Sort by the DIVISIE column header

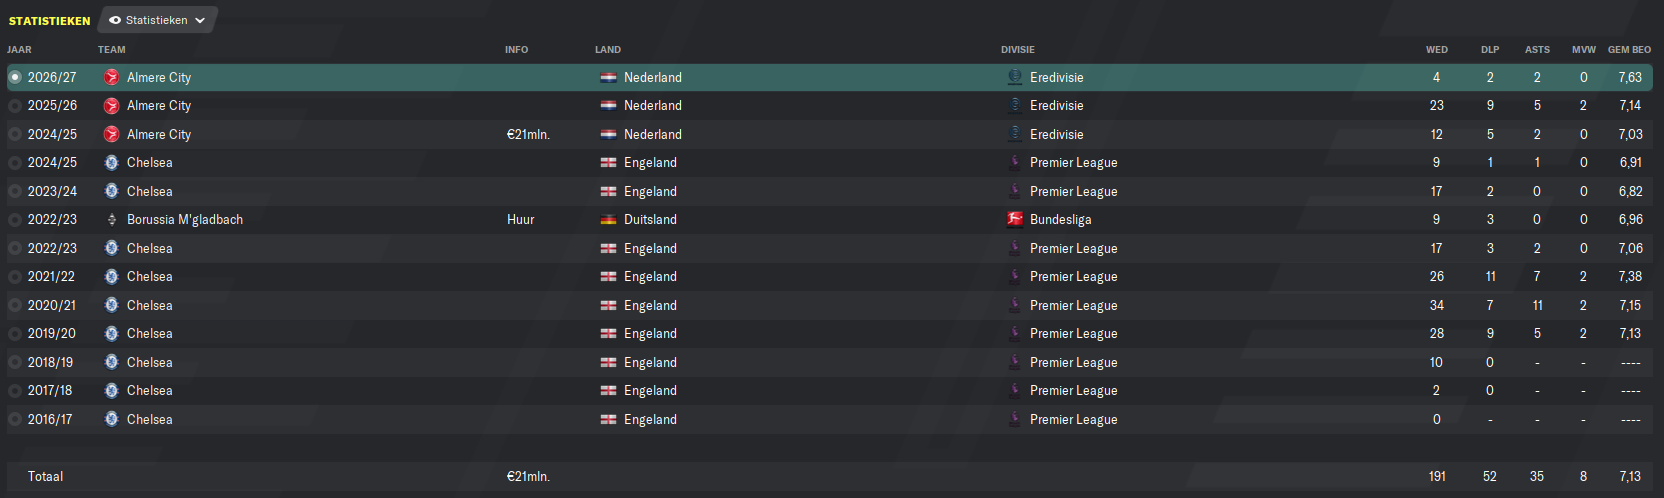tap(1018, 49)
